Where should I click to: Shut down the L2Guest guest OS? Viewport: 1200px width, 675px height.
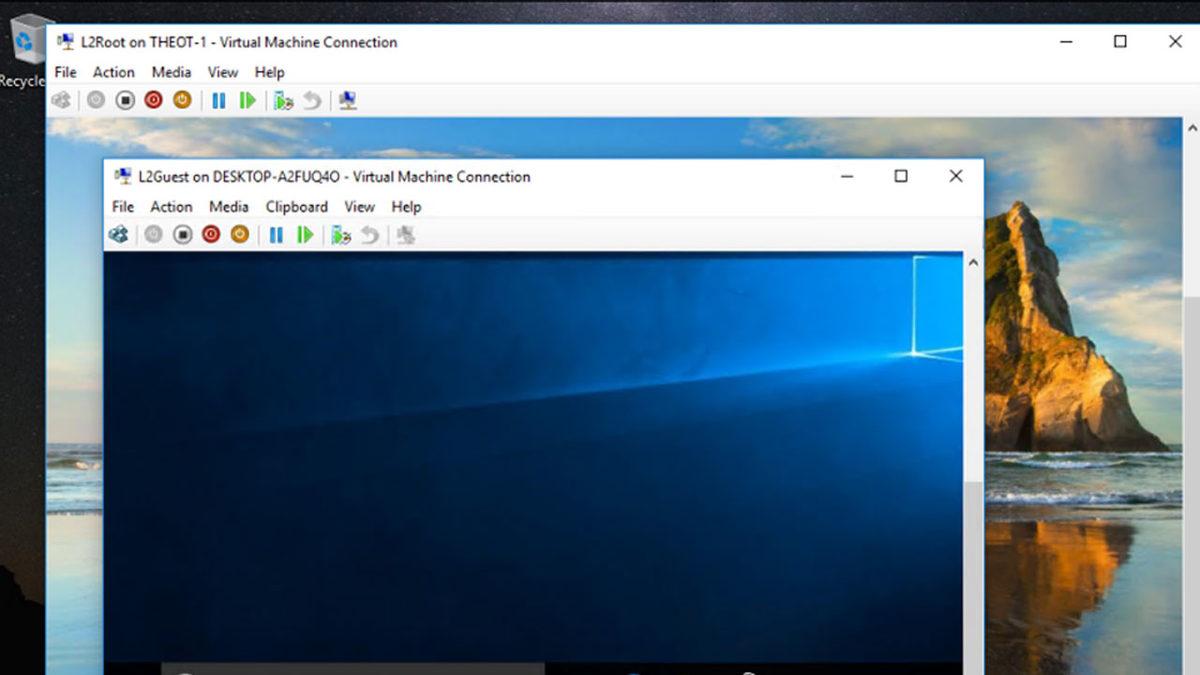pyautogui.click(x=210, y=235)
